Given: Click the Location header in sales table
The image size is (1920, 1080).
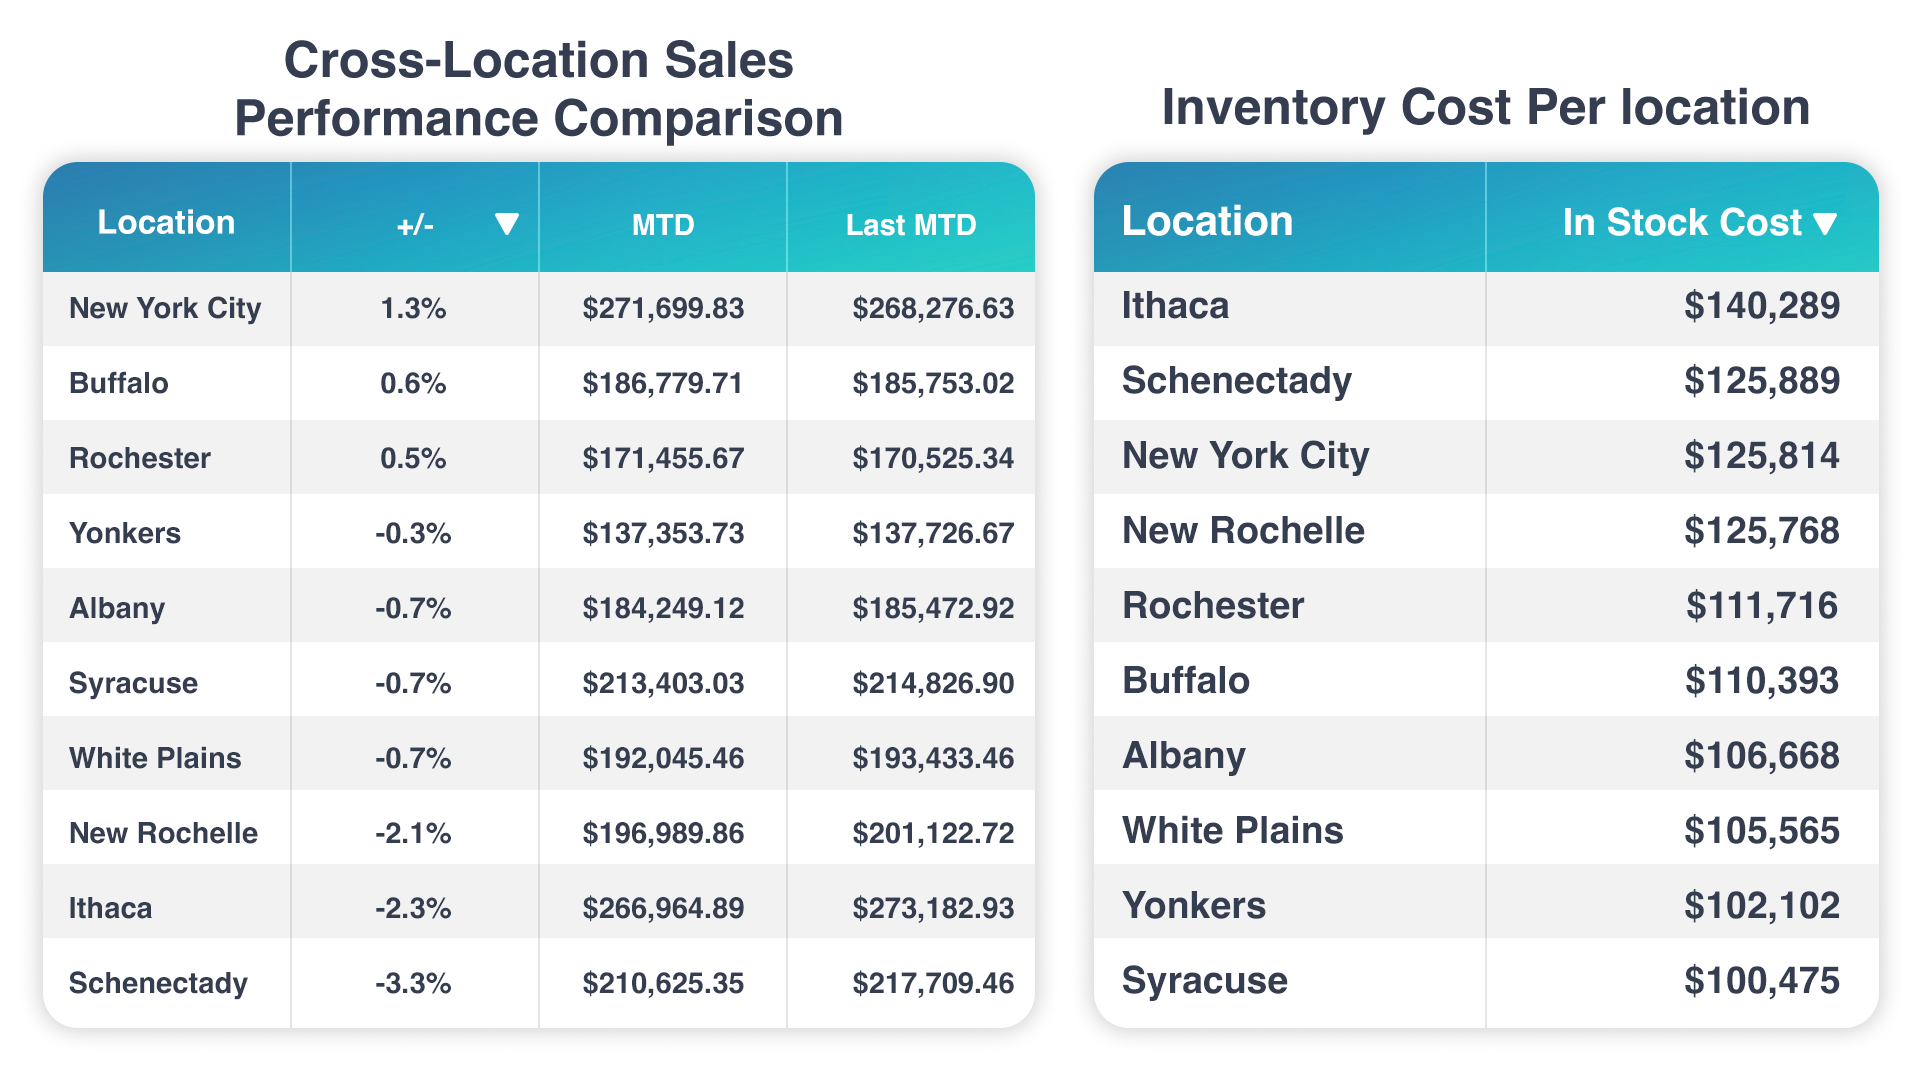Looking at the screenshot, I should 166,222.
